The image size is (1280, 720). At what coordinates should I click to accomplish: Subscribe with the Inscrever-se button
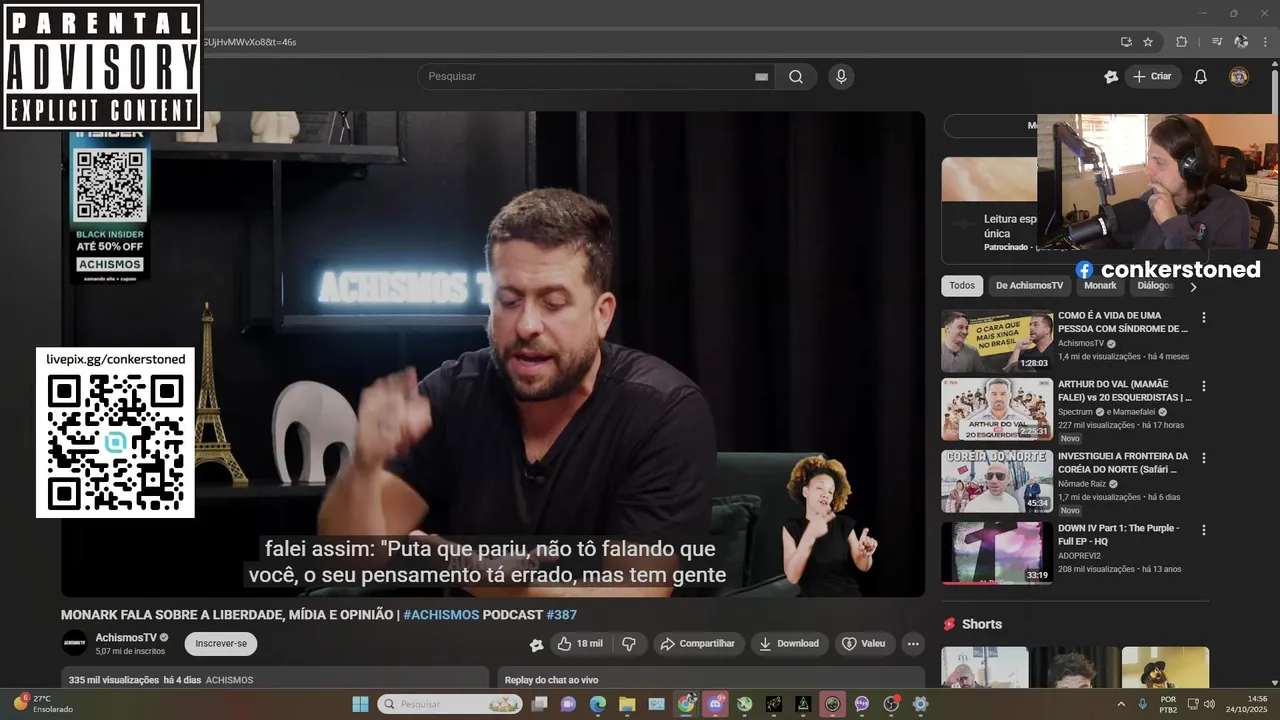221,644
